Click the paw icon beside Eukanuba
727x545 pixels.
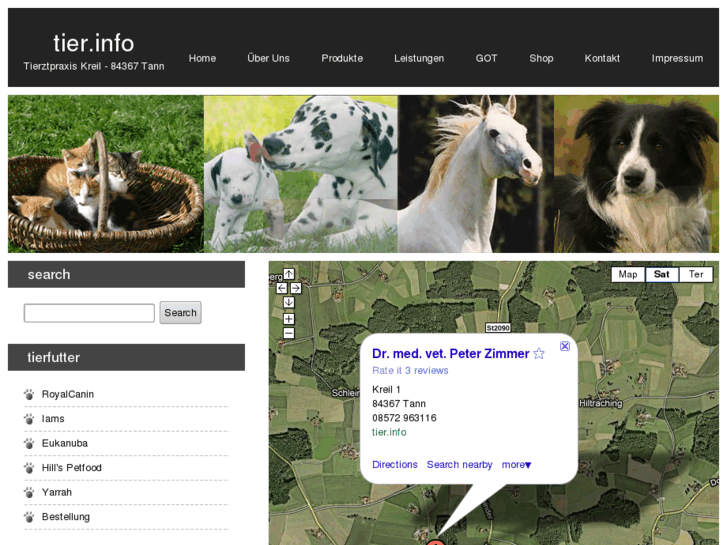[x=29, y=443]
